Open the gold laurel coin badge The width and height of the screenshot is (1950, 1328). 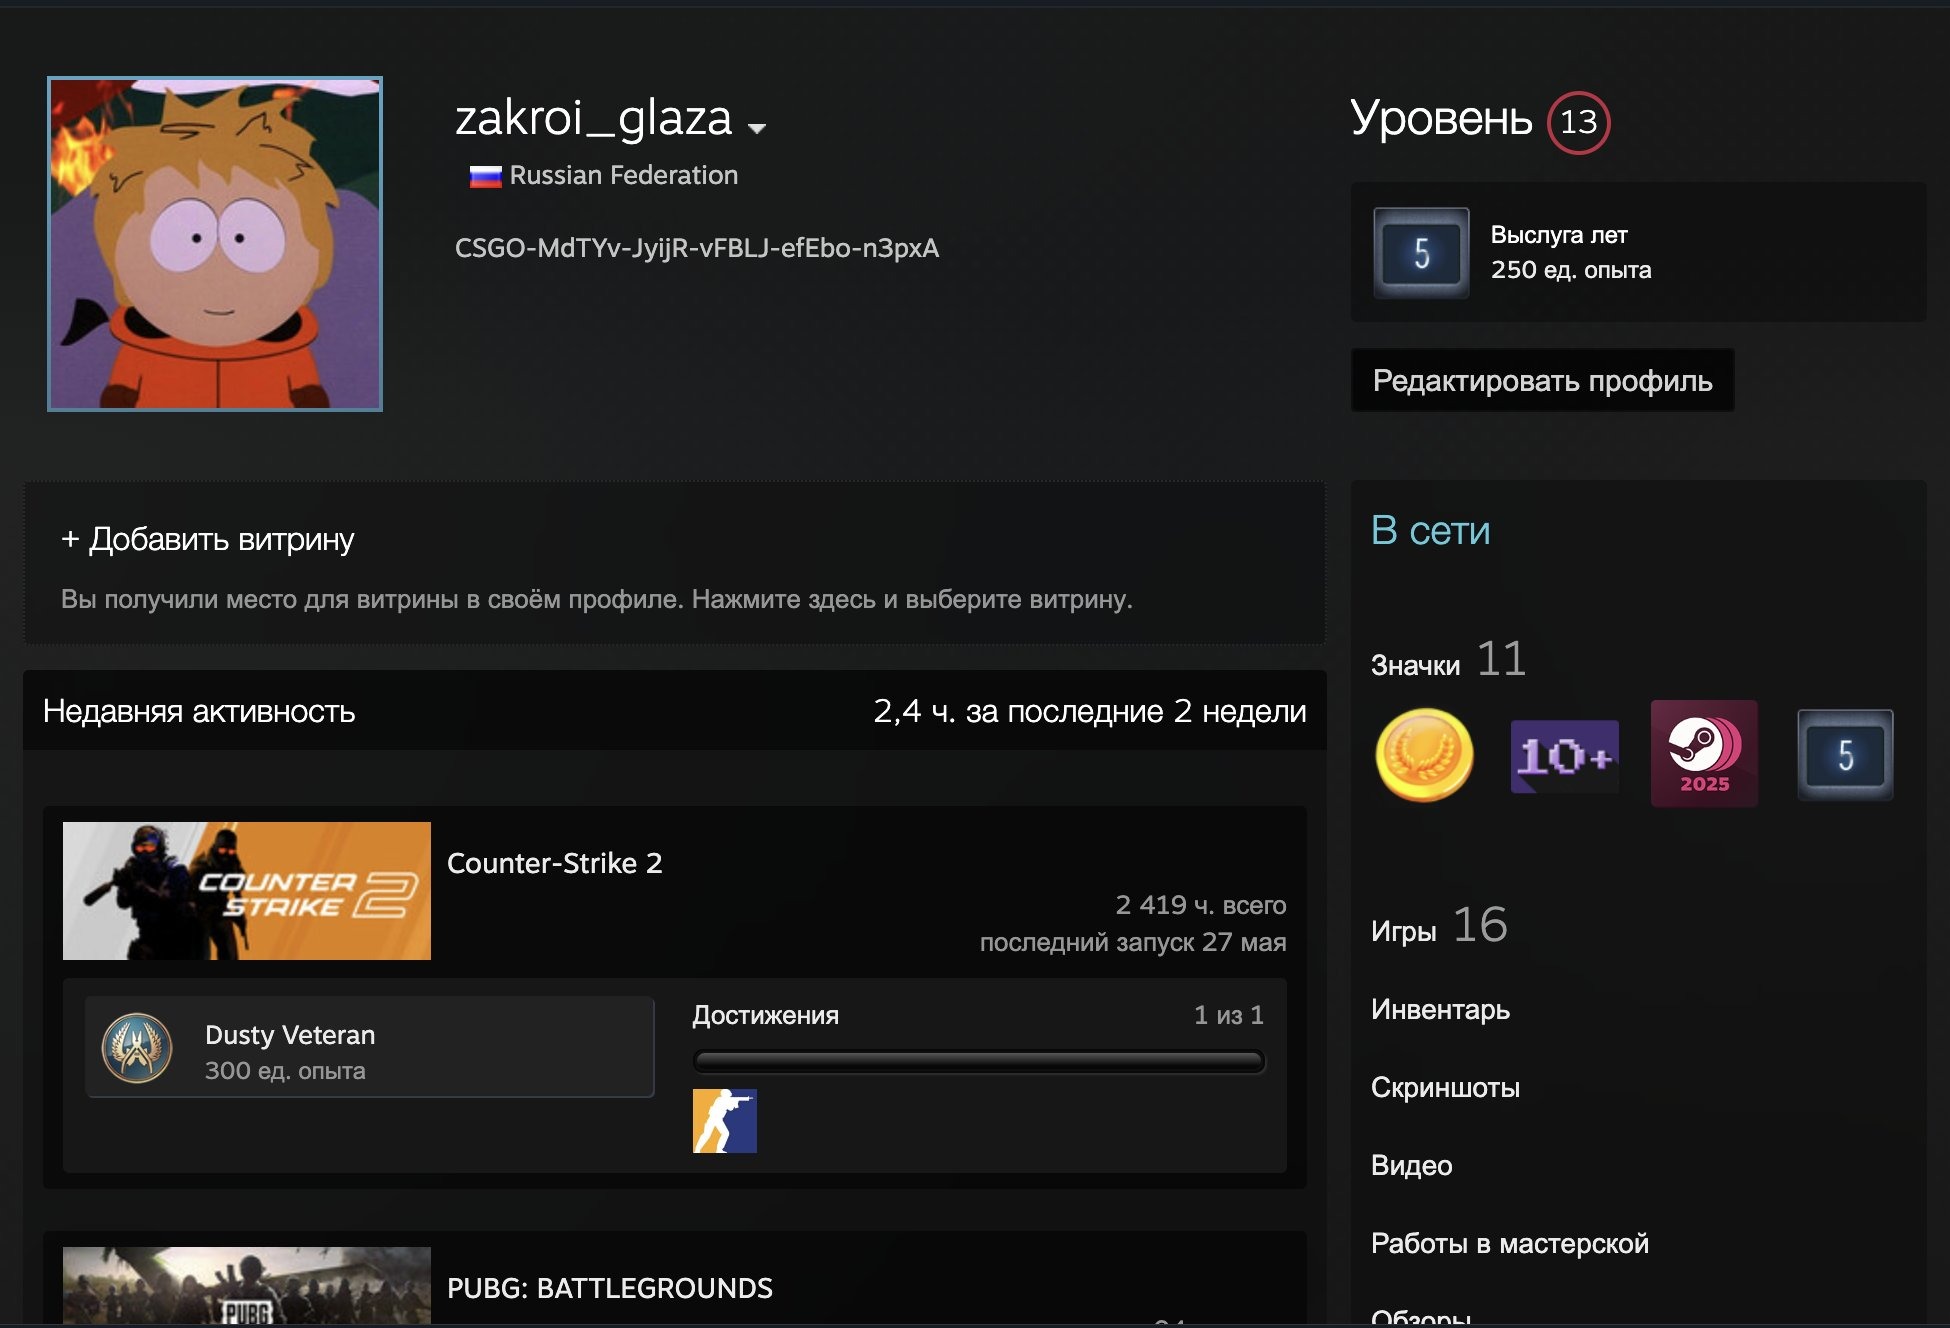pyautogui.click(x=1424, y=755)
